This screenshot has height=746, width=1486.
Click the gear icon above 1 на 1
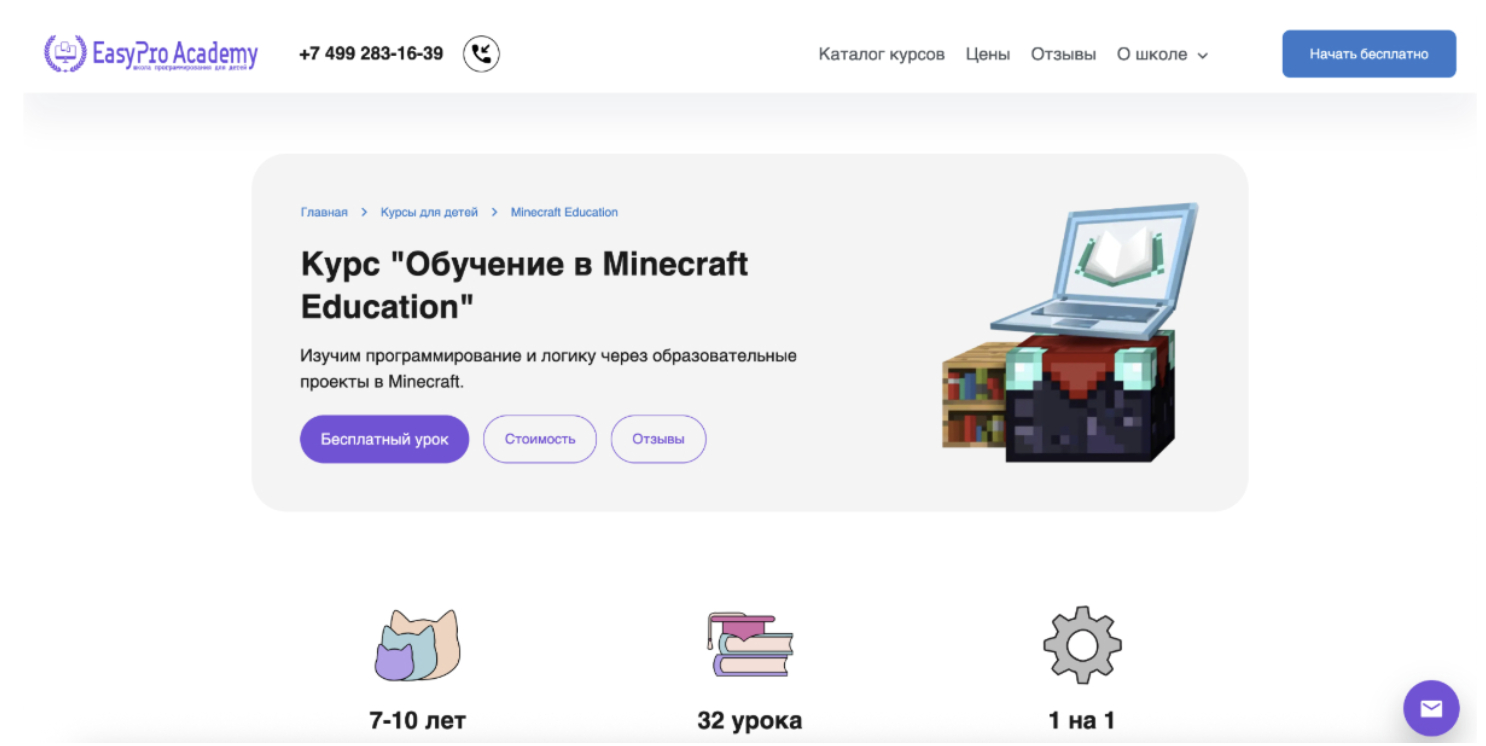(1082, 645)
